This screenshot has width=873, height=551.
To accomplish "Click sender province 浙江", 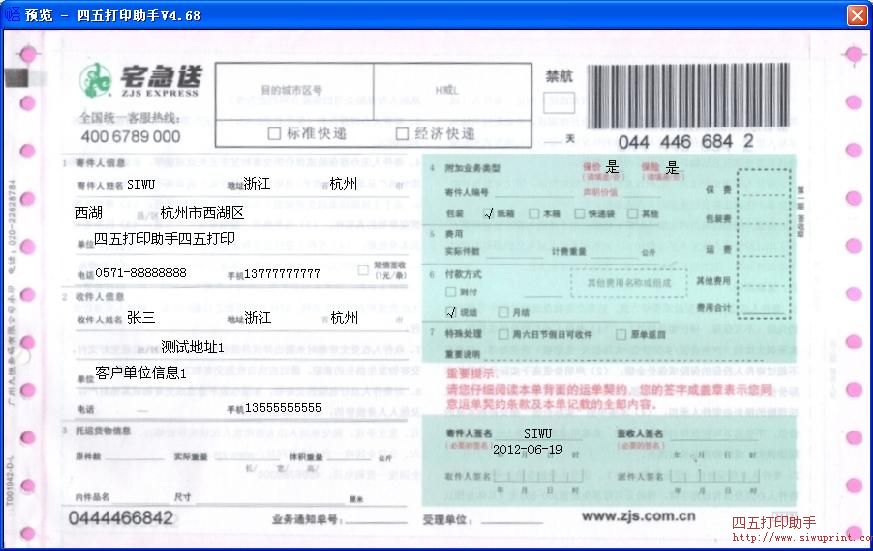I will pos(257,184).
